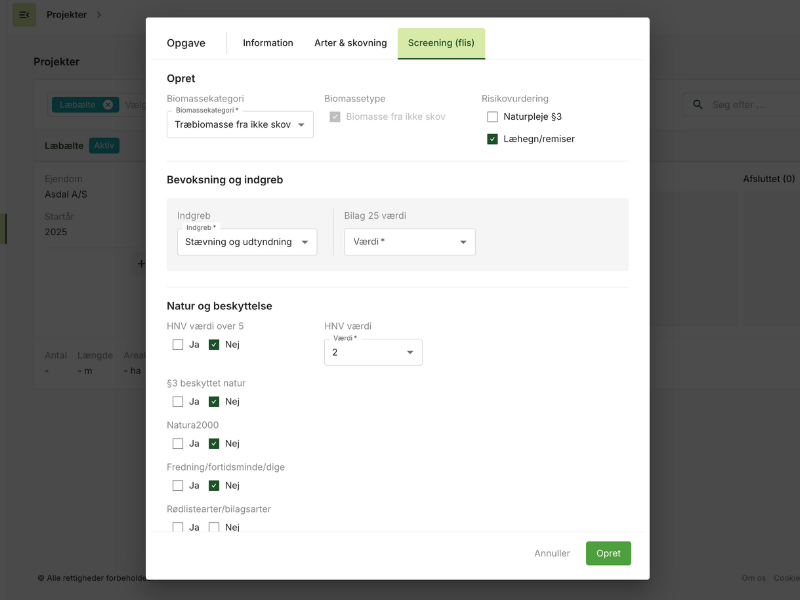Image resolution: width=800 pixels, height=600 pixels.
Task: Toggle Nej for Fredning/fortidsminde/dige
Action: click(214, 486)
